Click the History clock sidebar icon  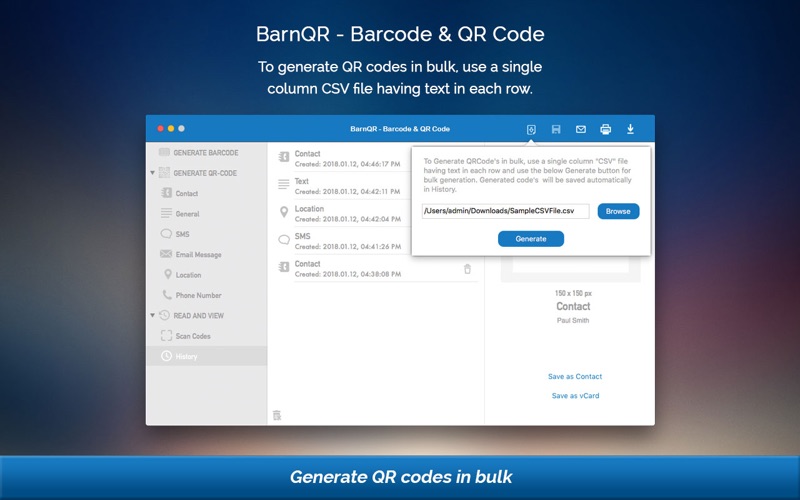(166, 356)
